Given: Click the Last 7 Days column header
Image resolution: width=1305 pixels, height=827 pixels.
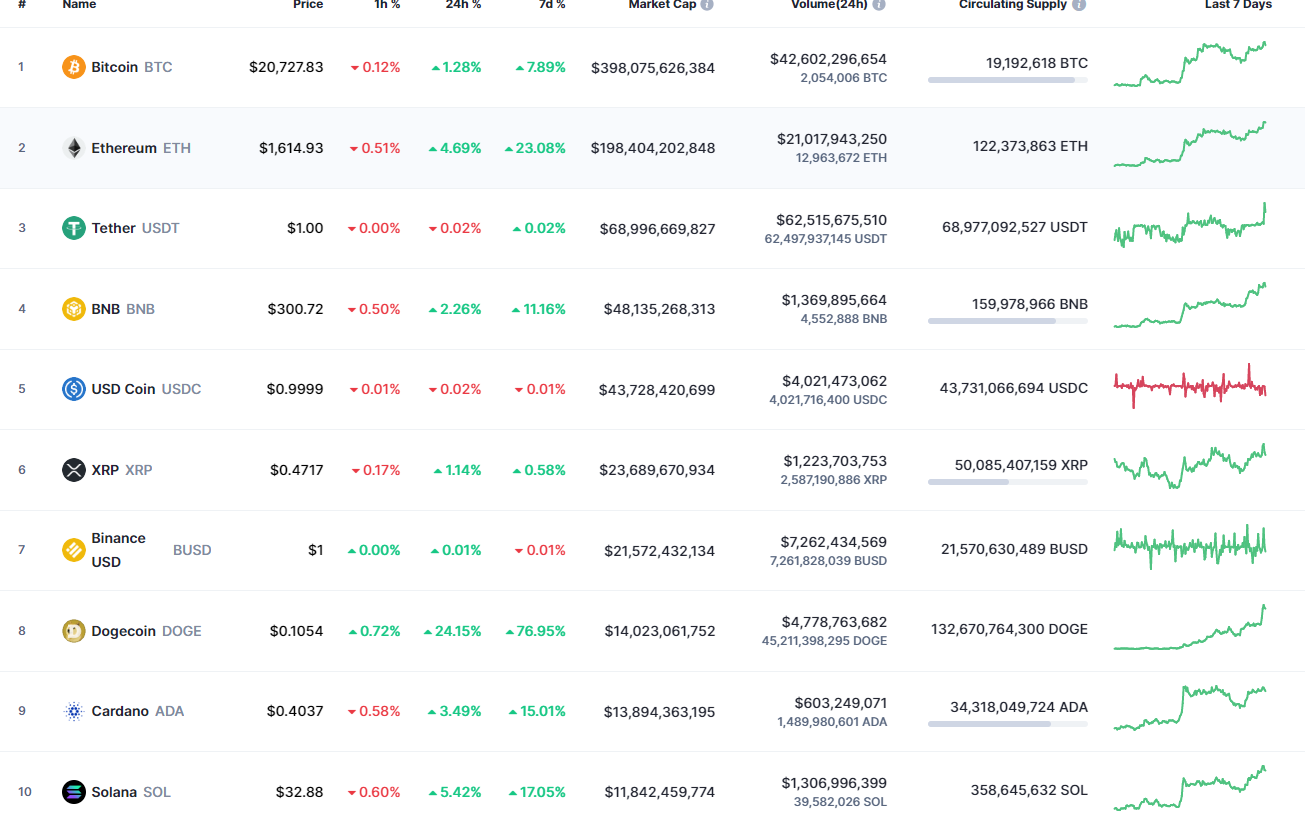Looking at the screenshot, I should coord(1238,4).
